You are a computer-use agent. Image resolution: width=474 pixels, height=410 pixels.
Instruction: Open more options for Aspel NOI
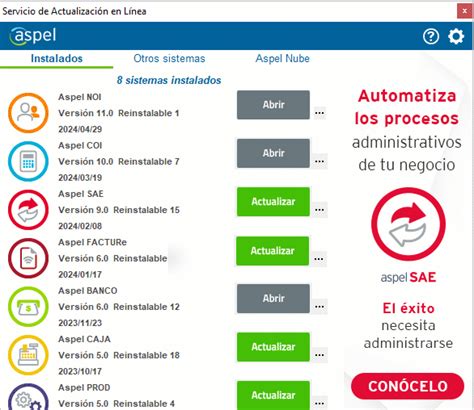320,113
